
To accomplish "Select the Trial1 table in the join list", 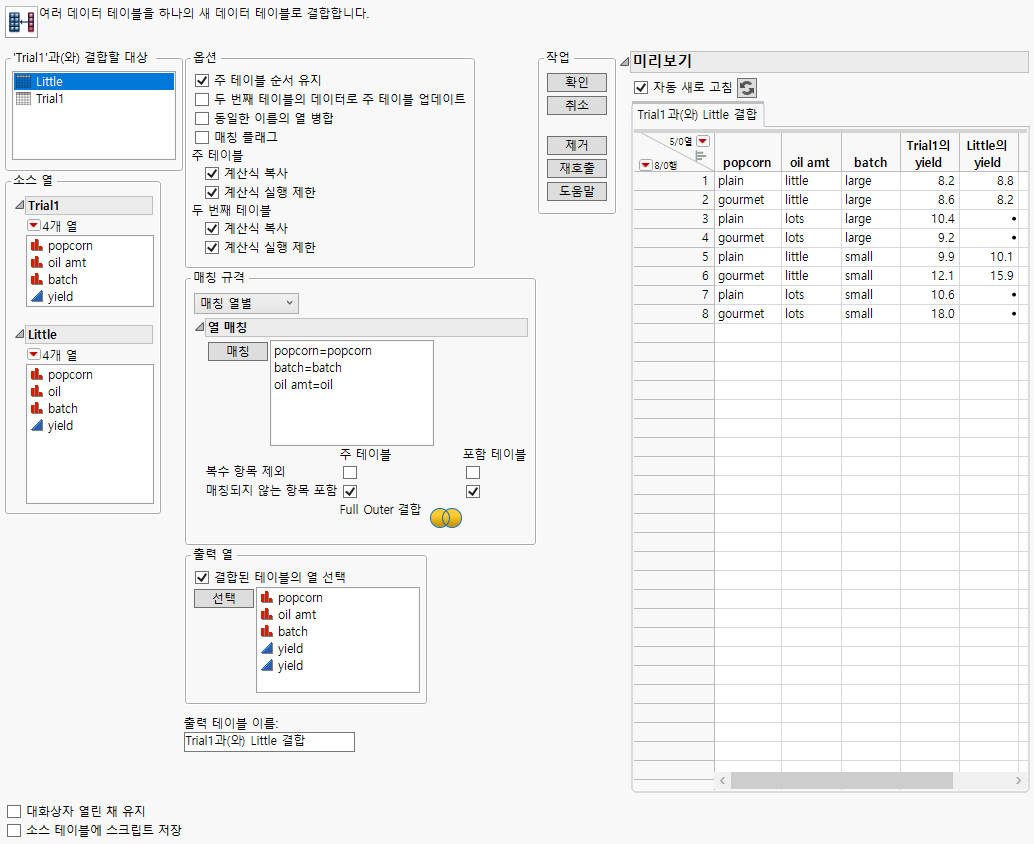I will click(x=50, y=99).
